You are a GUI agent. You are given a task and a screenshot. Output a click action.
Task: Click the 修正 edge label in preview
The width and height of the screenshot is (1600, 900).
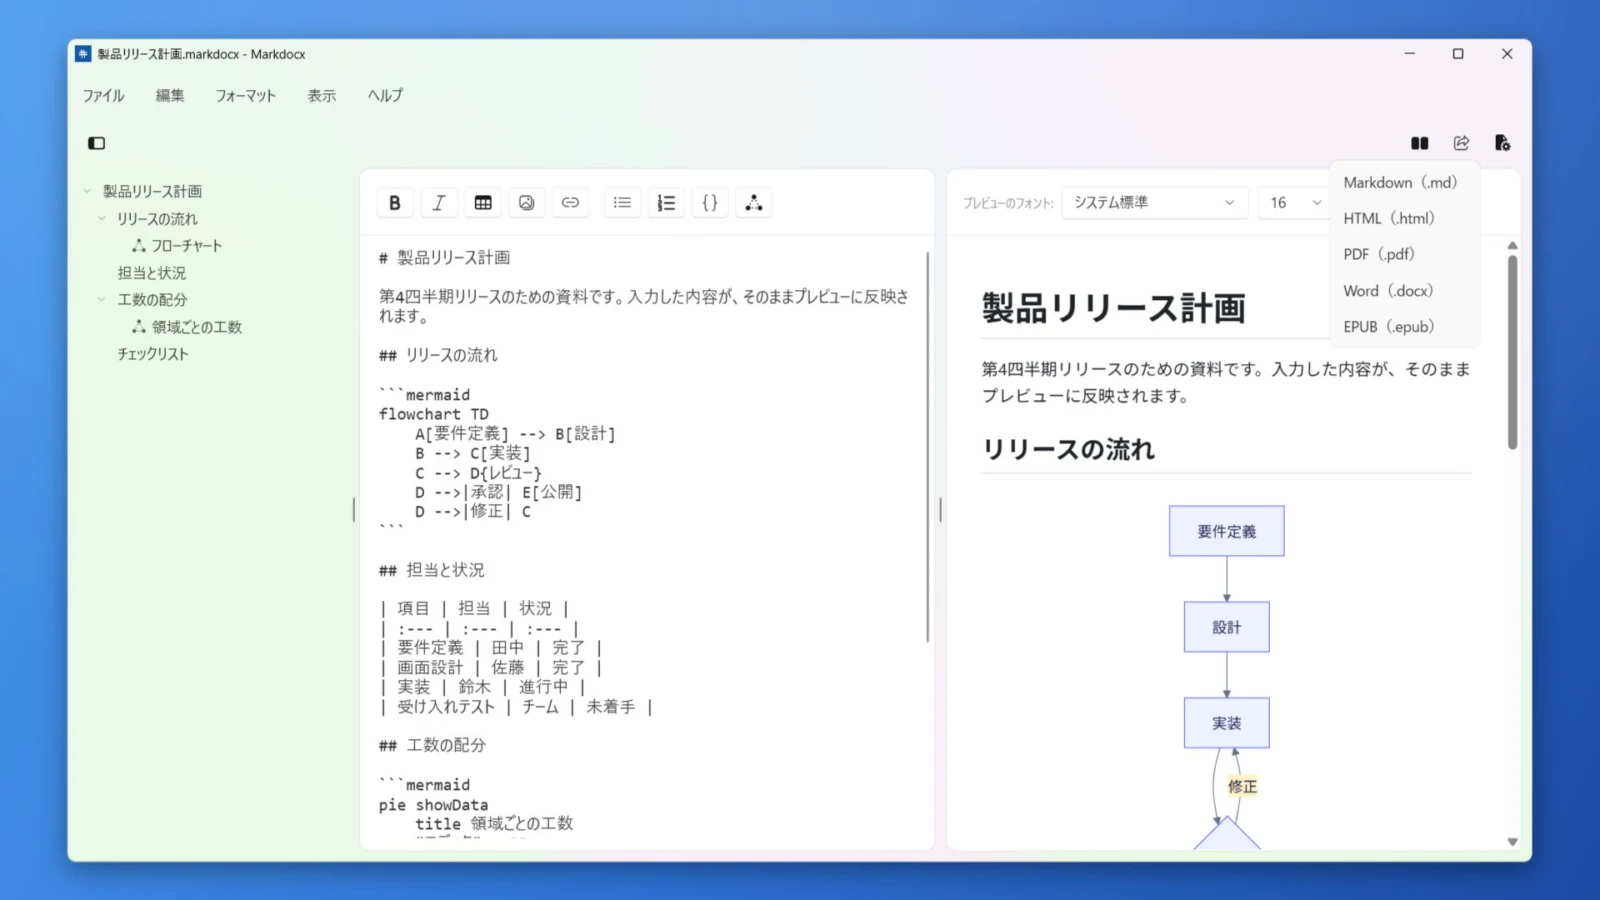point(1243,787)
